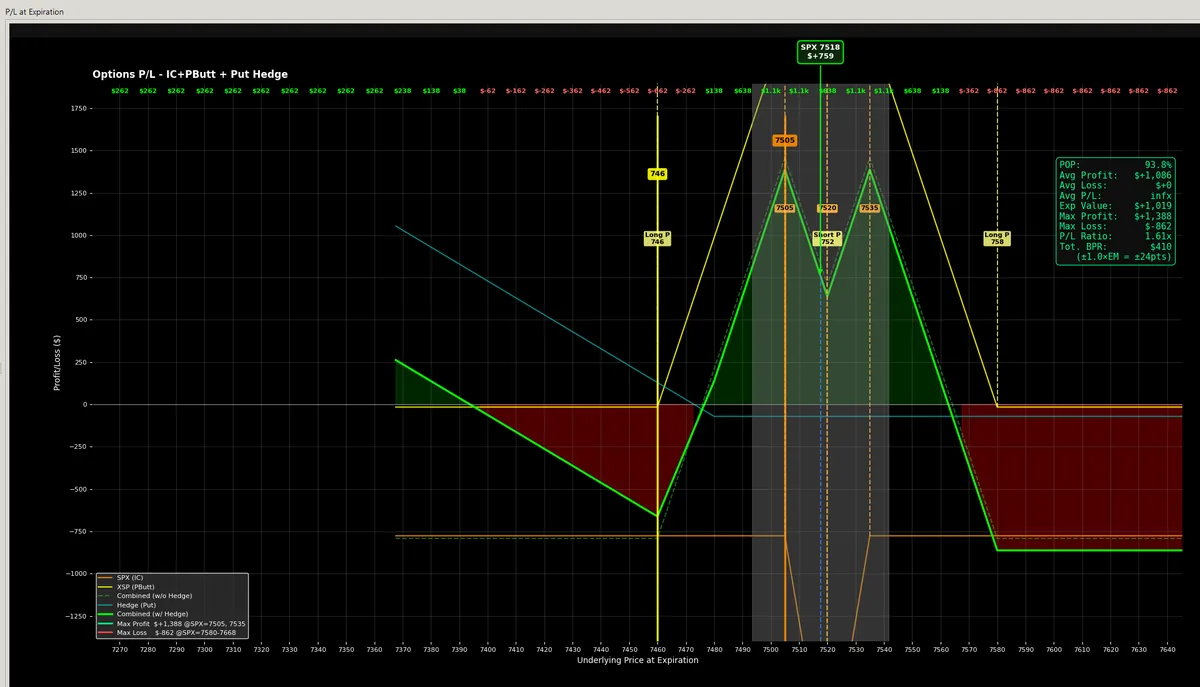Select the "Combined (w/ Hedge)" legend entry
Viewport: 1200px width, 687px height.
point(152,614)
